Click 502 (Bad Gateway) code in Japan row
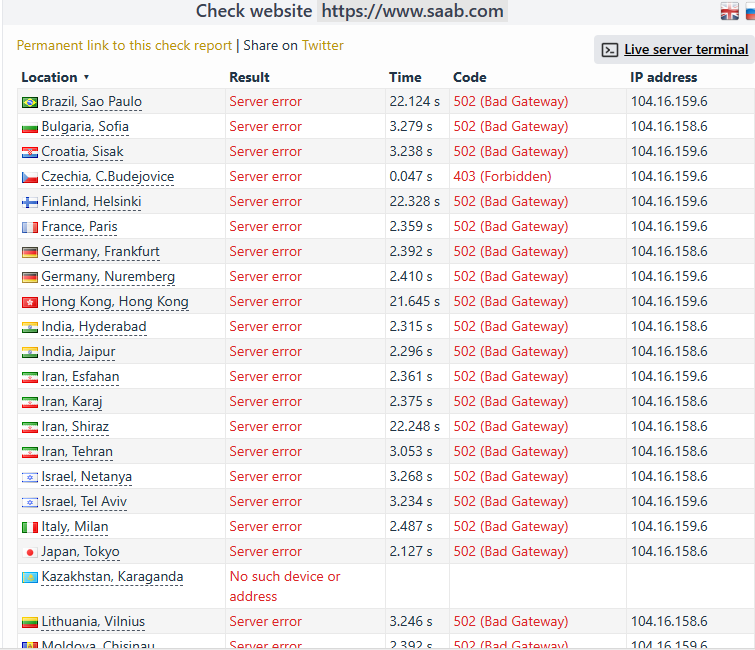The width and height of the screenshot is (755, 650). point(511,552)
